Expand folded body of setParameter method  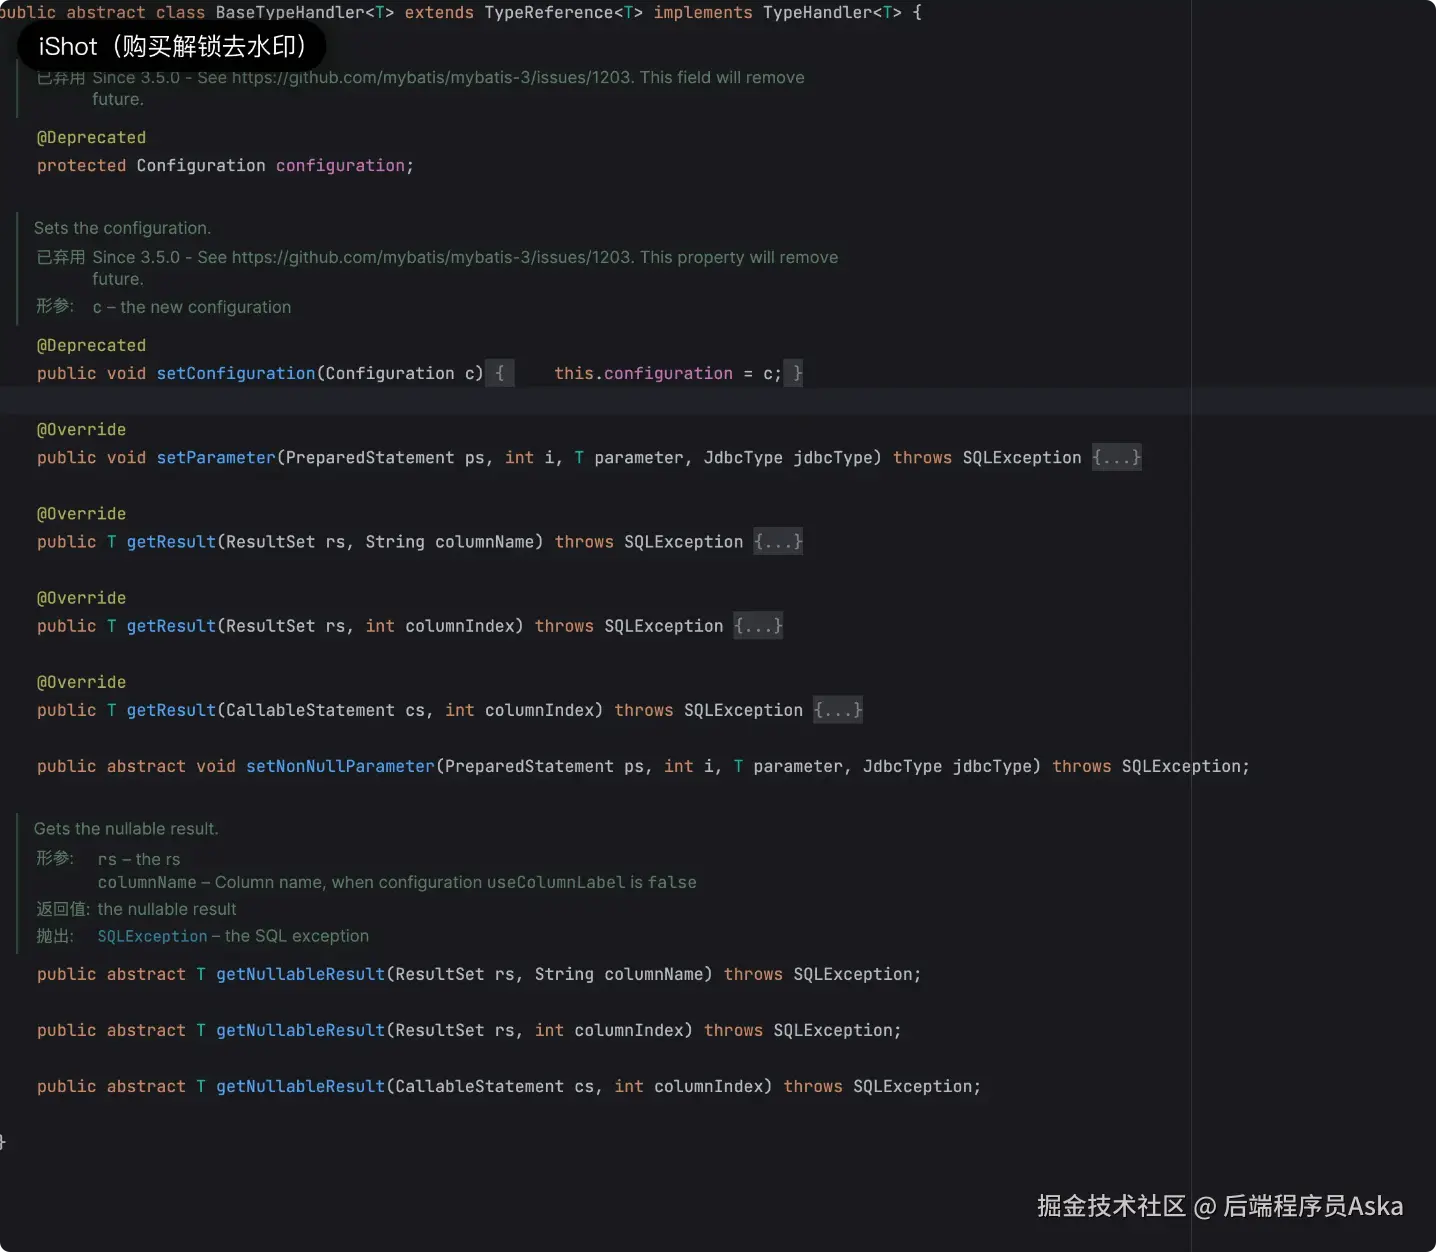(x=1116, y=458)
